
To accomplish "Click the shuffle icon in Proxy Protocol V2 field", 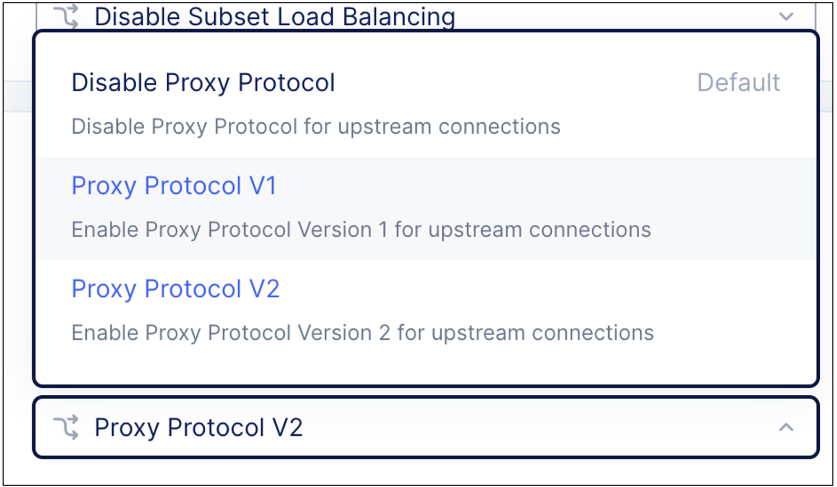I will 67,428.
